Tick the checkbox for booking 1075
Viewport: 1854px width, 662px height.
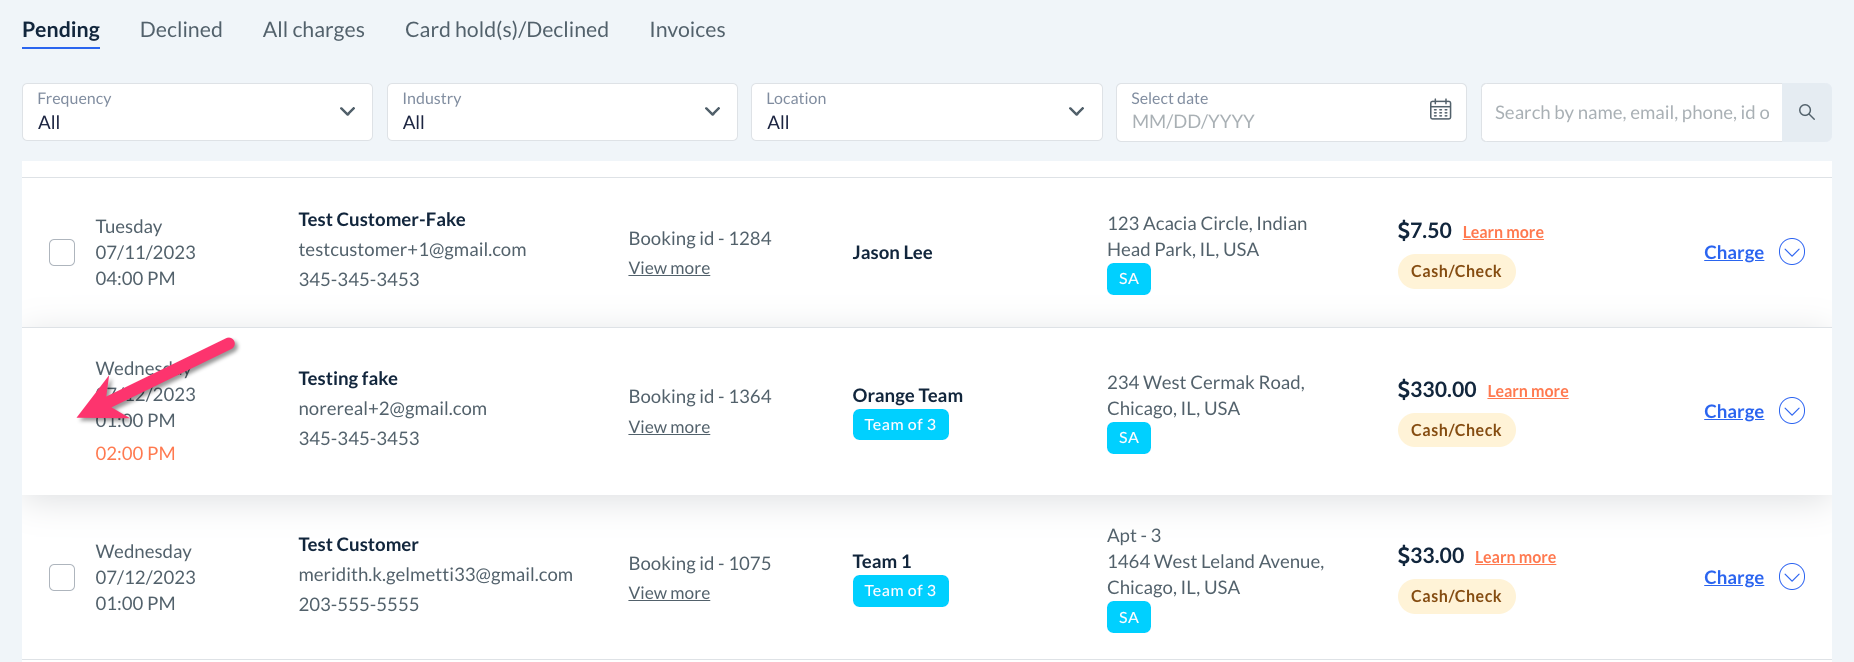pos(62,577)
